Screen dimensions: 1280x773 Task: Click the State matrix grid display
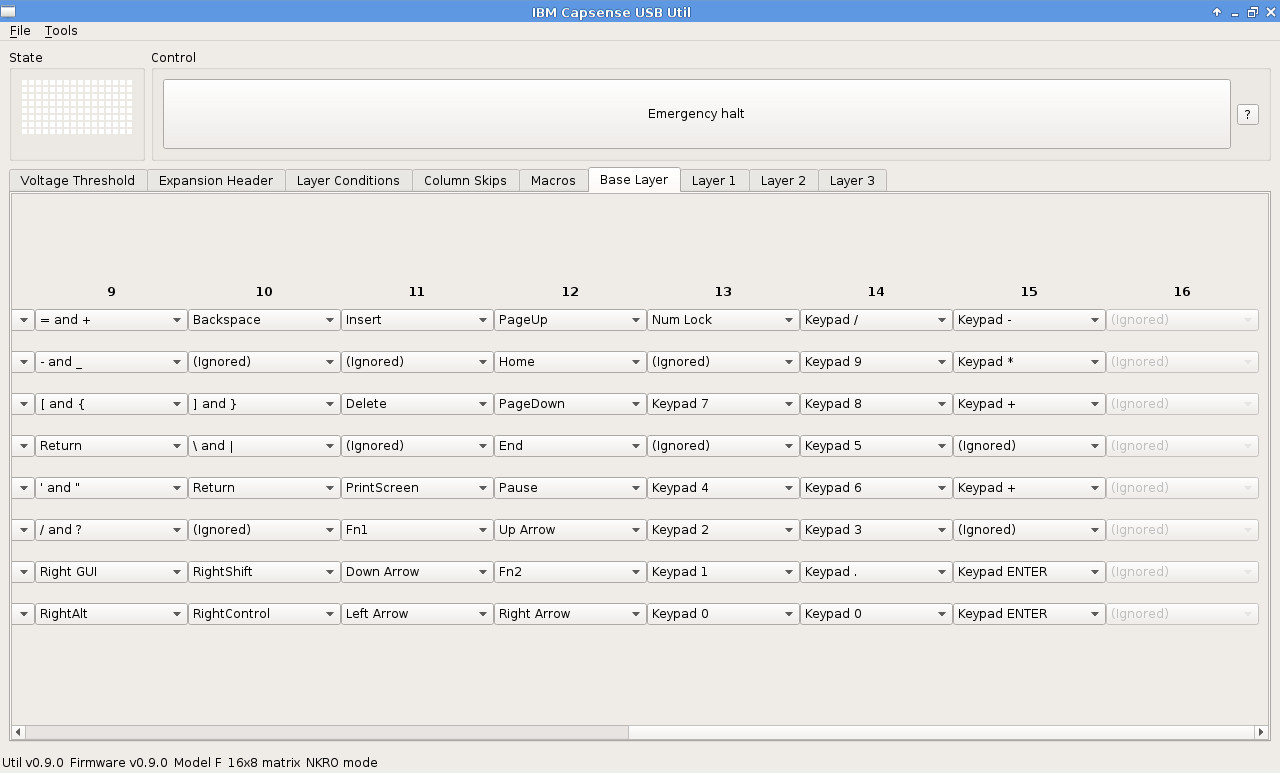[77, 107]
